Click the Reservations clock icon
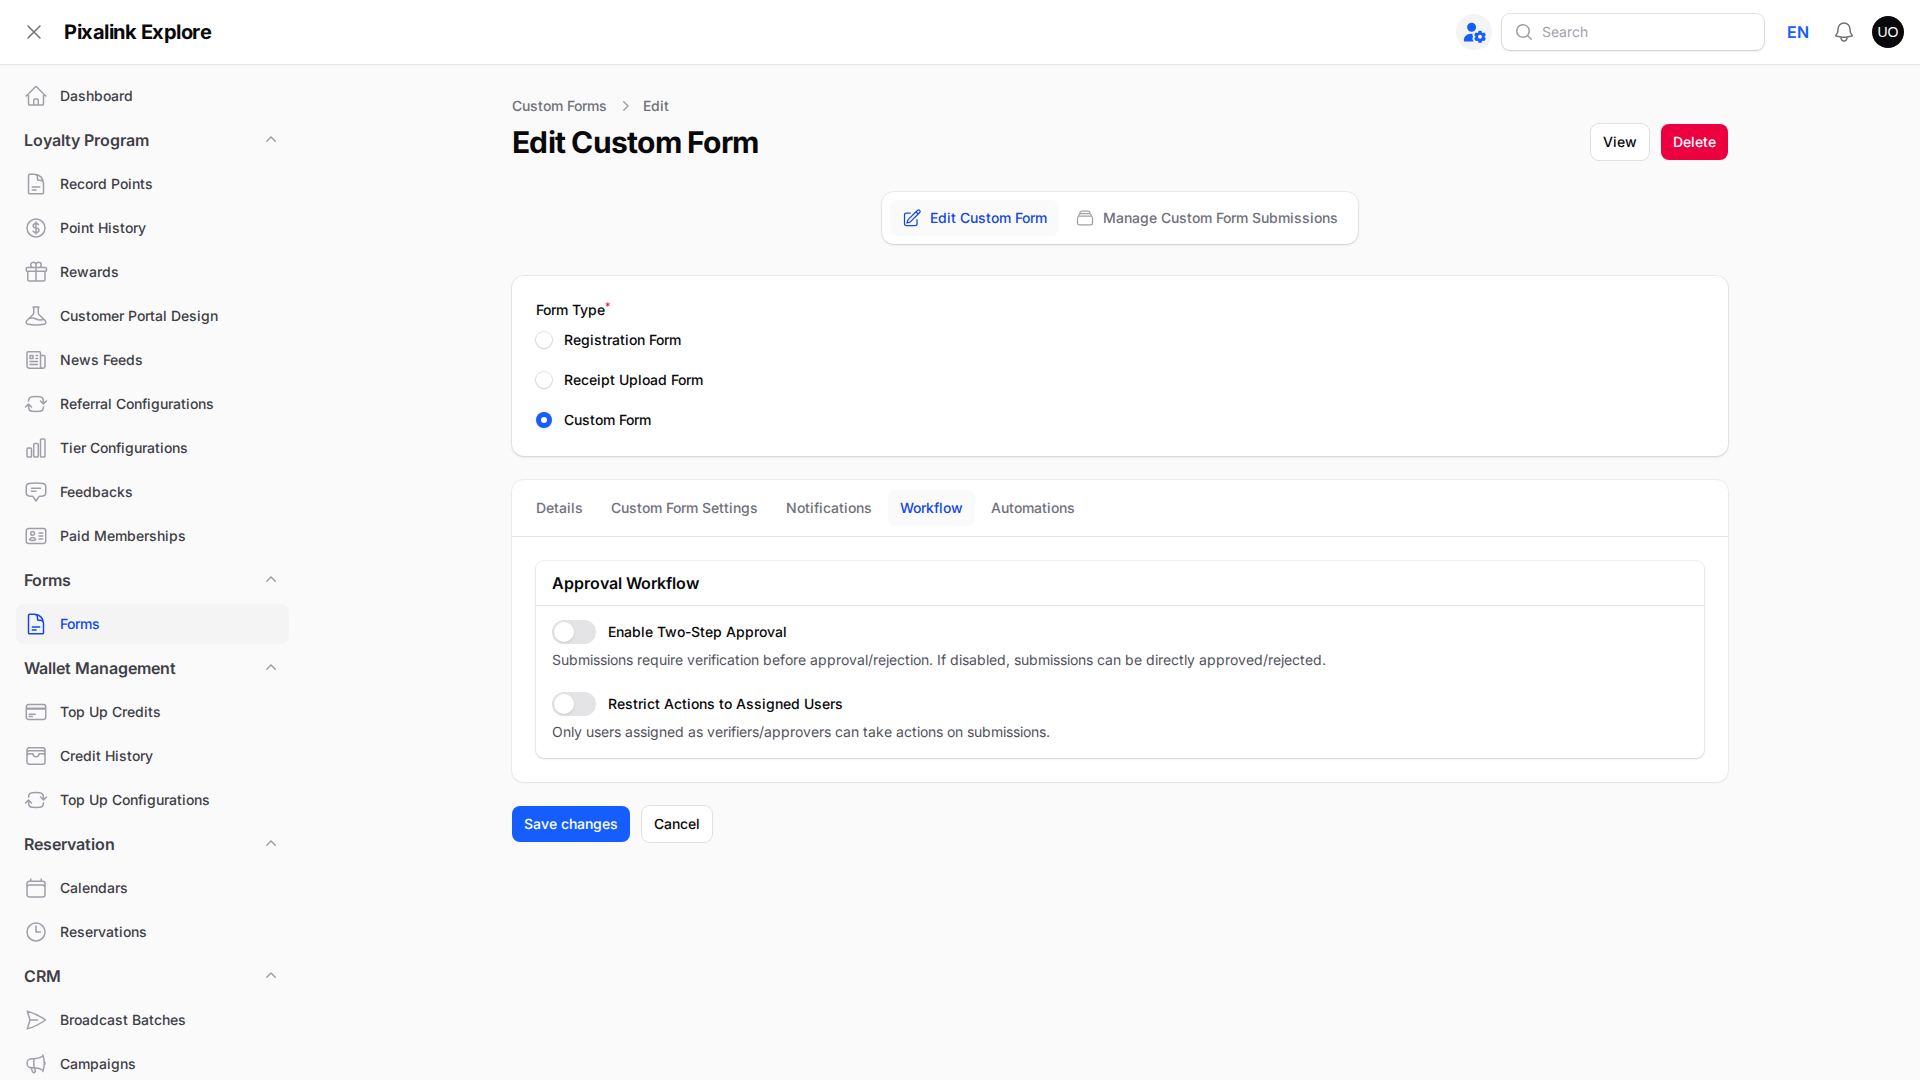This screenshot has width=1920, height=1080. pyautogui.click(x=36, y=932)
